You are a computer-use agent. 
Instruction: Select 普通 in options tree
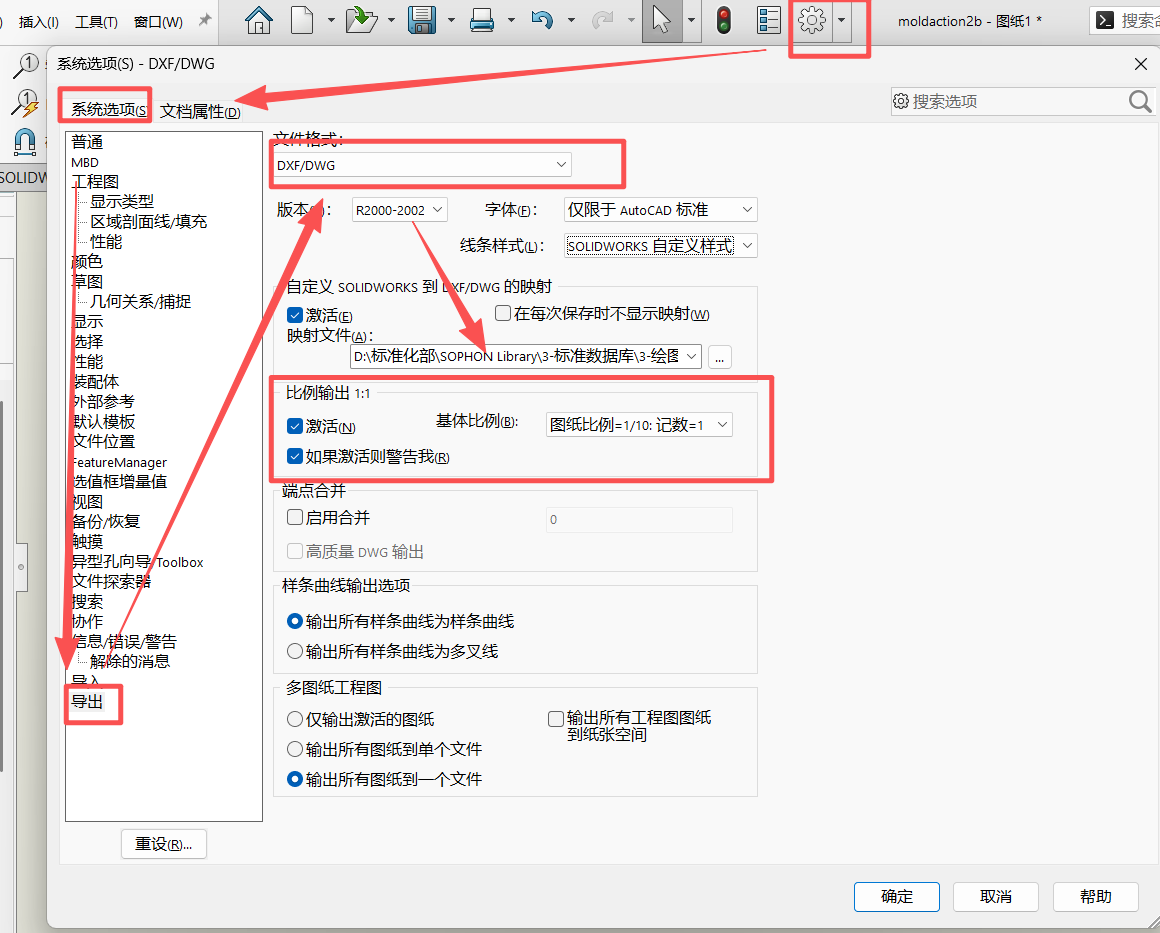point(87,142)
